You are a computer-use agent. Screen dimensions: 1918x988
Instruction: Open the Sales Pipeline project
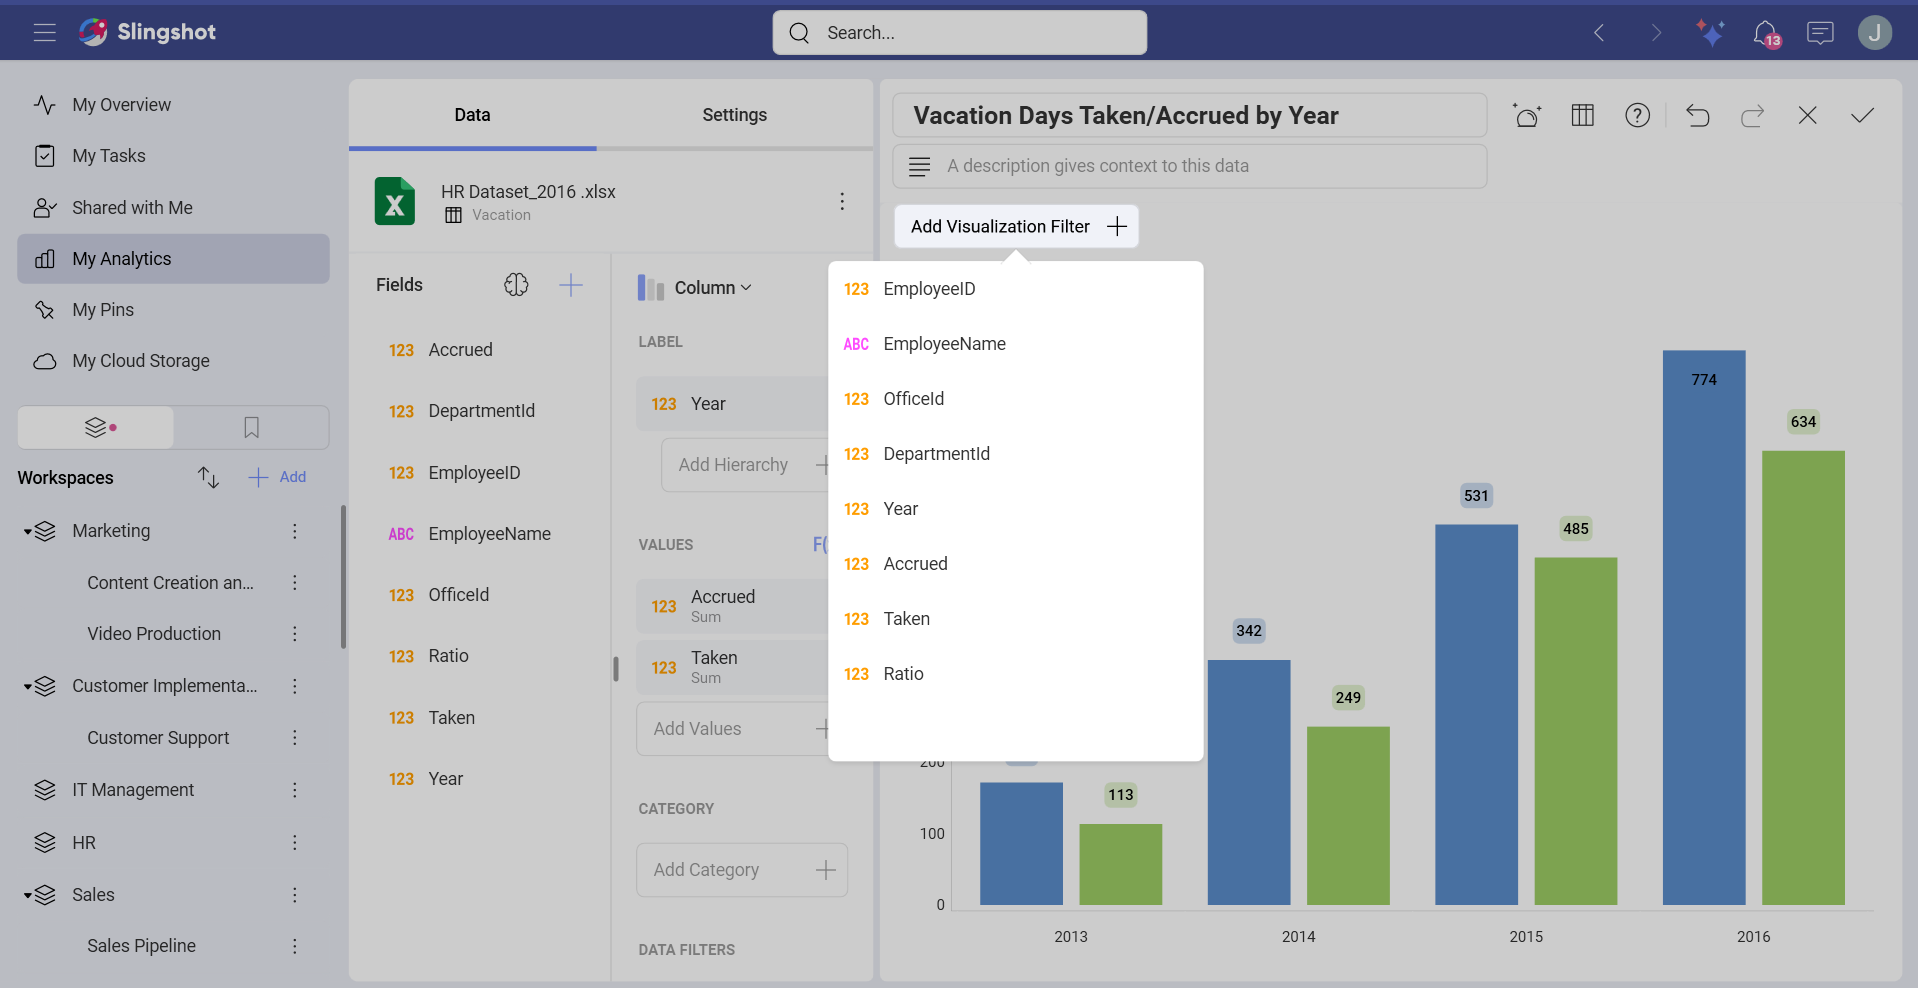click(x=141, y=946)
